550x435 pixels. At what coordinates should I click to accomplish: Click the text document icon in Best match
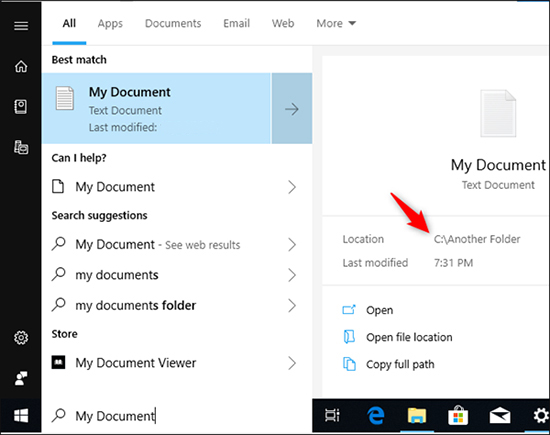tap(65, 98)
